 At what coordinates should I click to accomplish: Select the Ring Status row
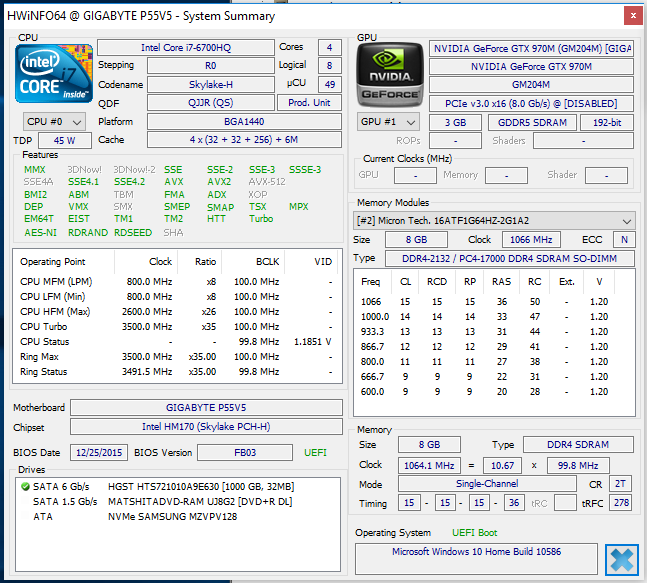pyautogui.click(x=176, y=372)
